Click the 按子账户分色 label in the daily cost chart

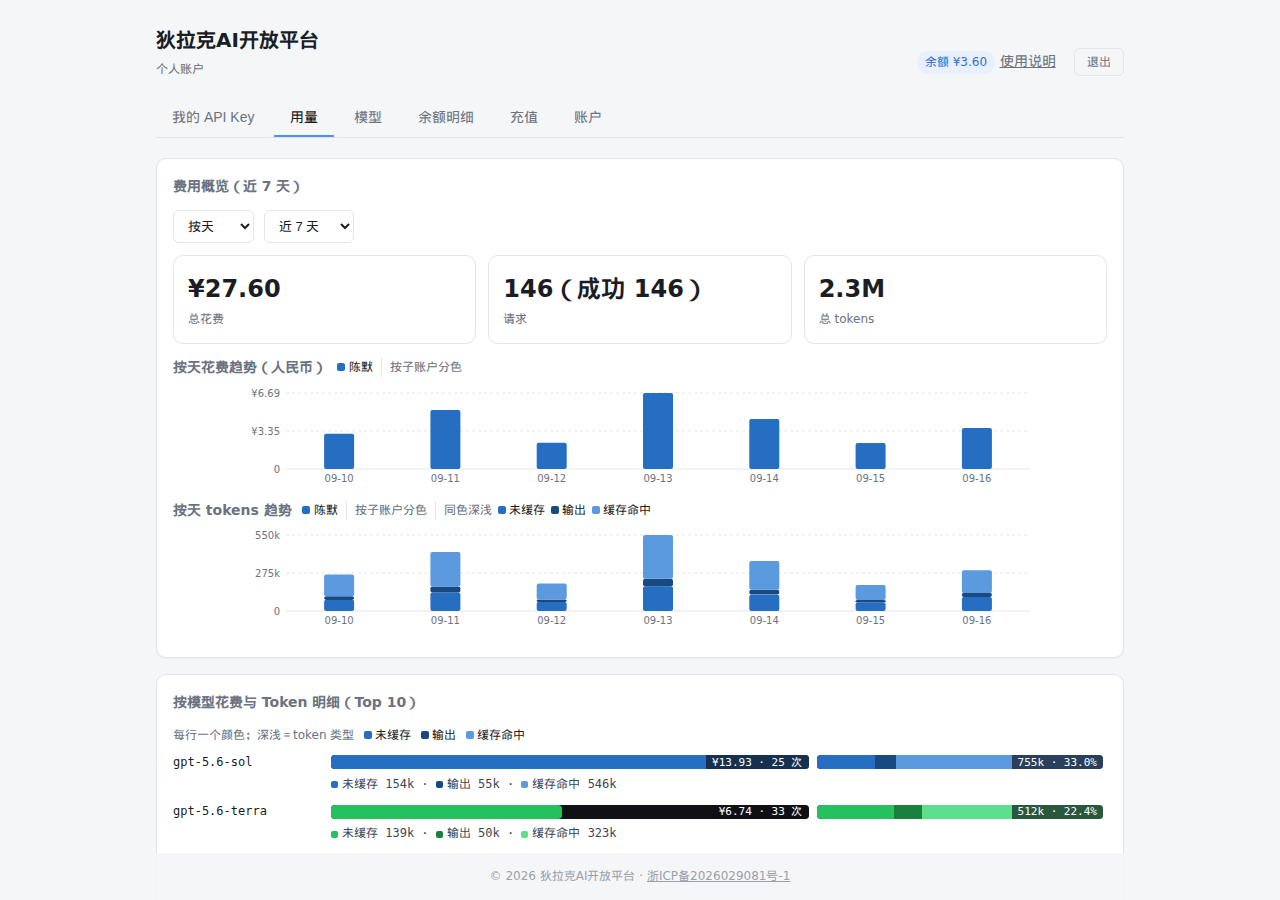(x=426, y=367)
